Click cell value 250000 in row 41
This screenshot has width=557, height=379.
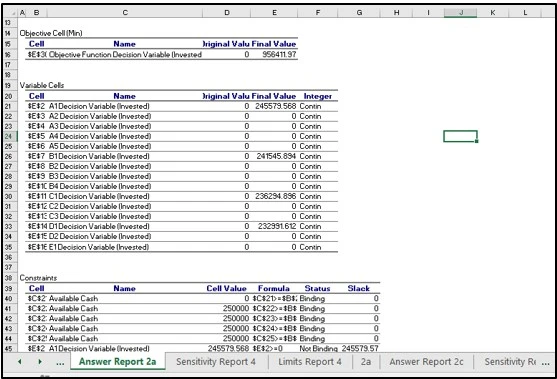pos(236,309)
